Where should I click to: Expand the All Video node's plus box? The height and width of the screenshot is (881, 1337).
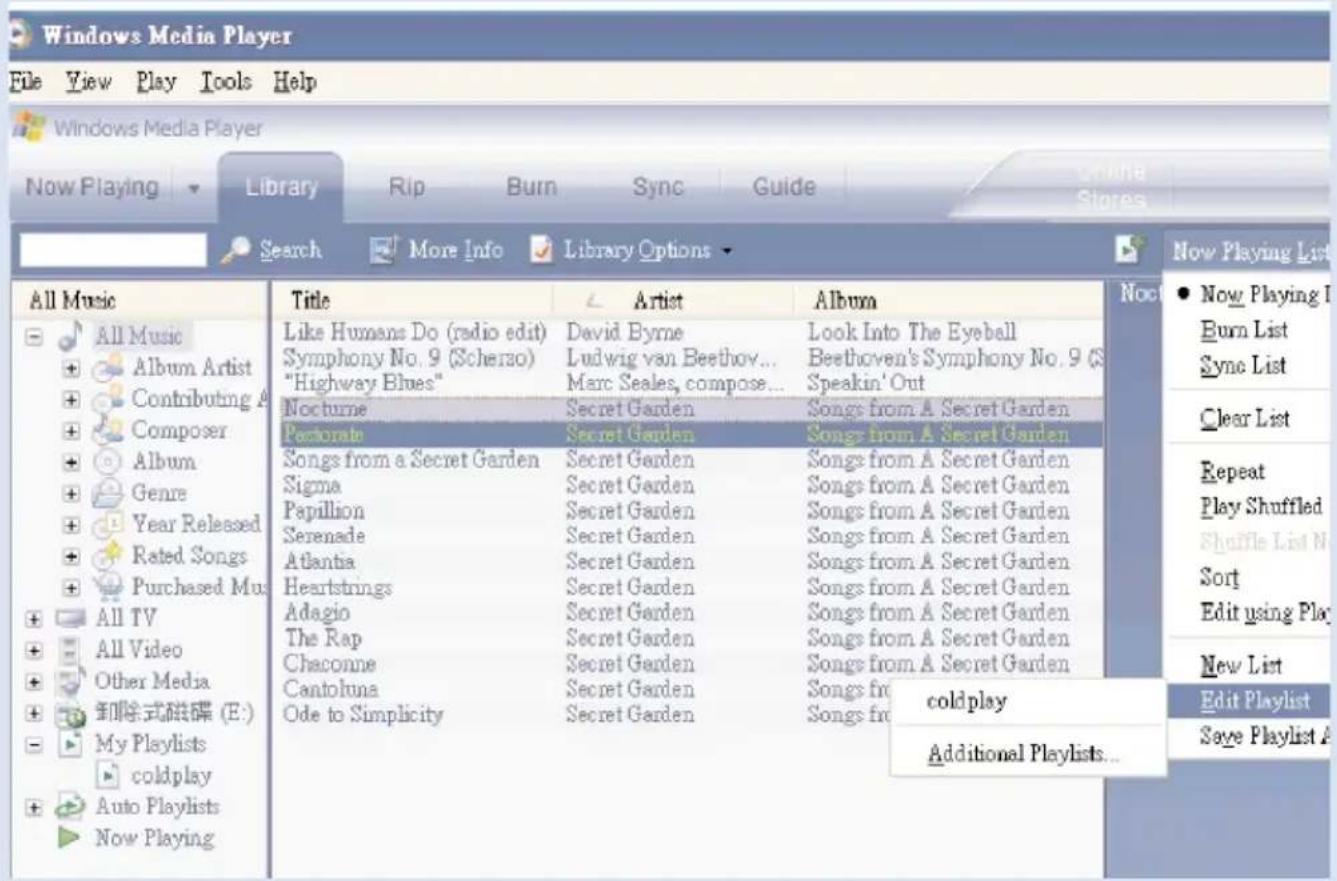click(x=36, y=651)
